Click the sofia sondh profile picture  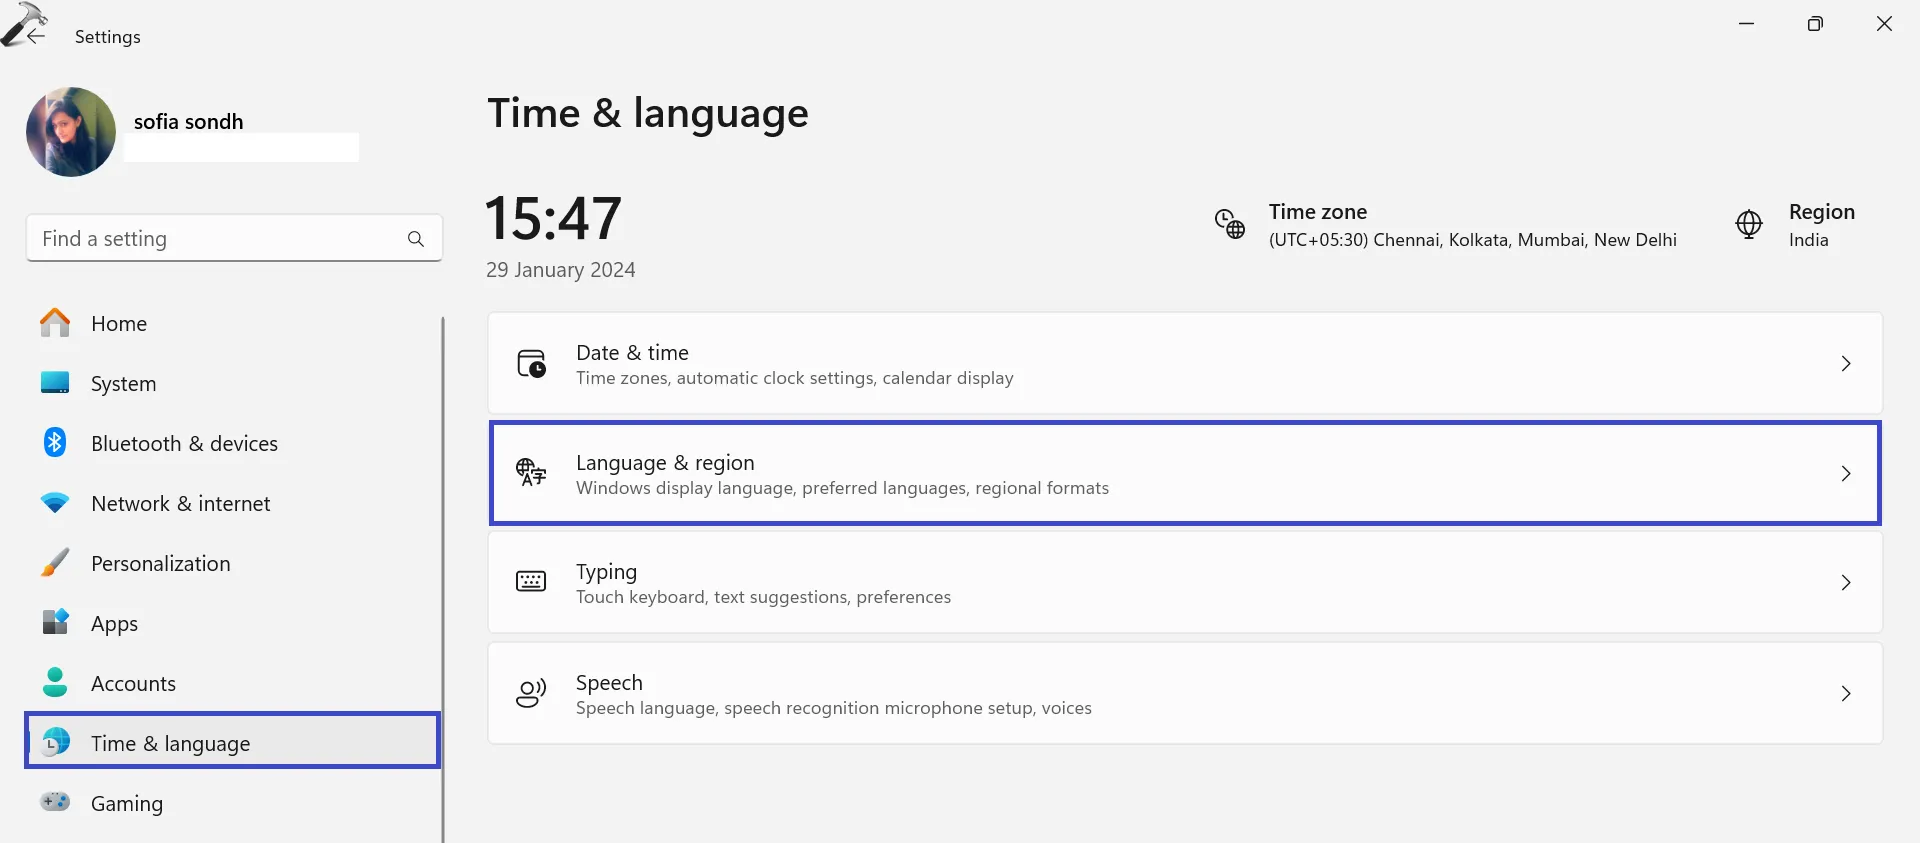pyautogui.click(x=71, y=132)
